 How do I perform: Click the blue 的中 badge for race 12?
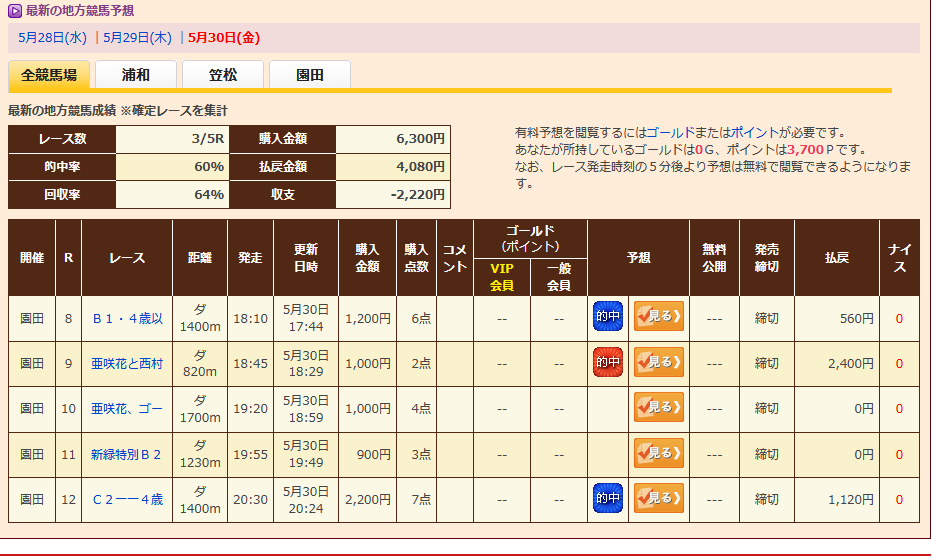click(x=607, y=498)
